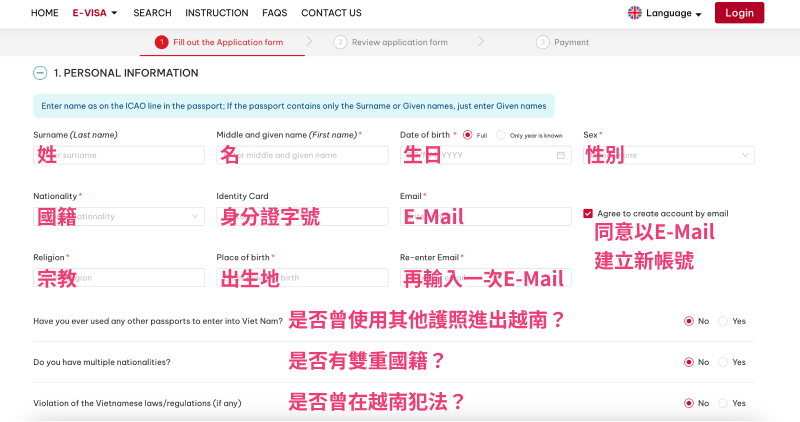
Task: Open the date of birth calendar icon
Action: pos(561,155)
